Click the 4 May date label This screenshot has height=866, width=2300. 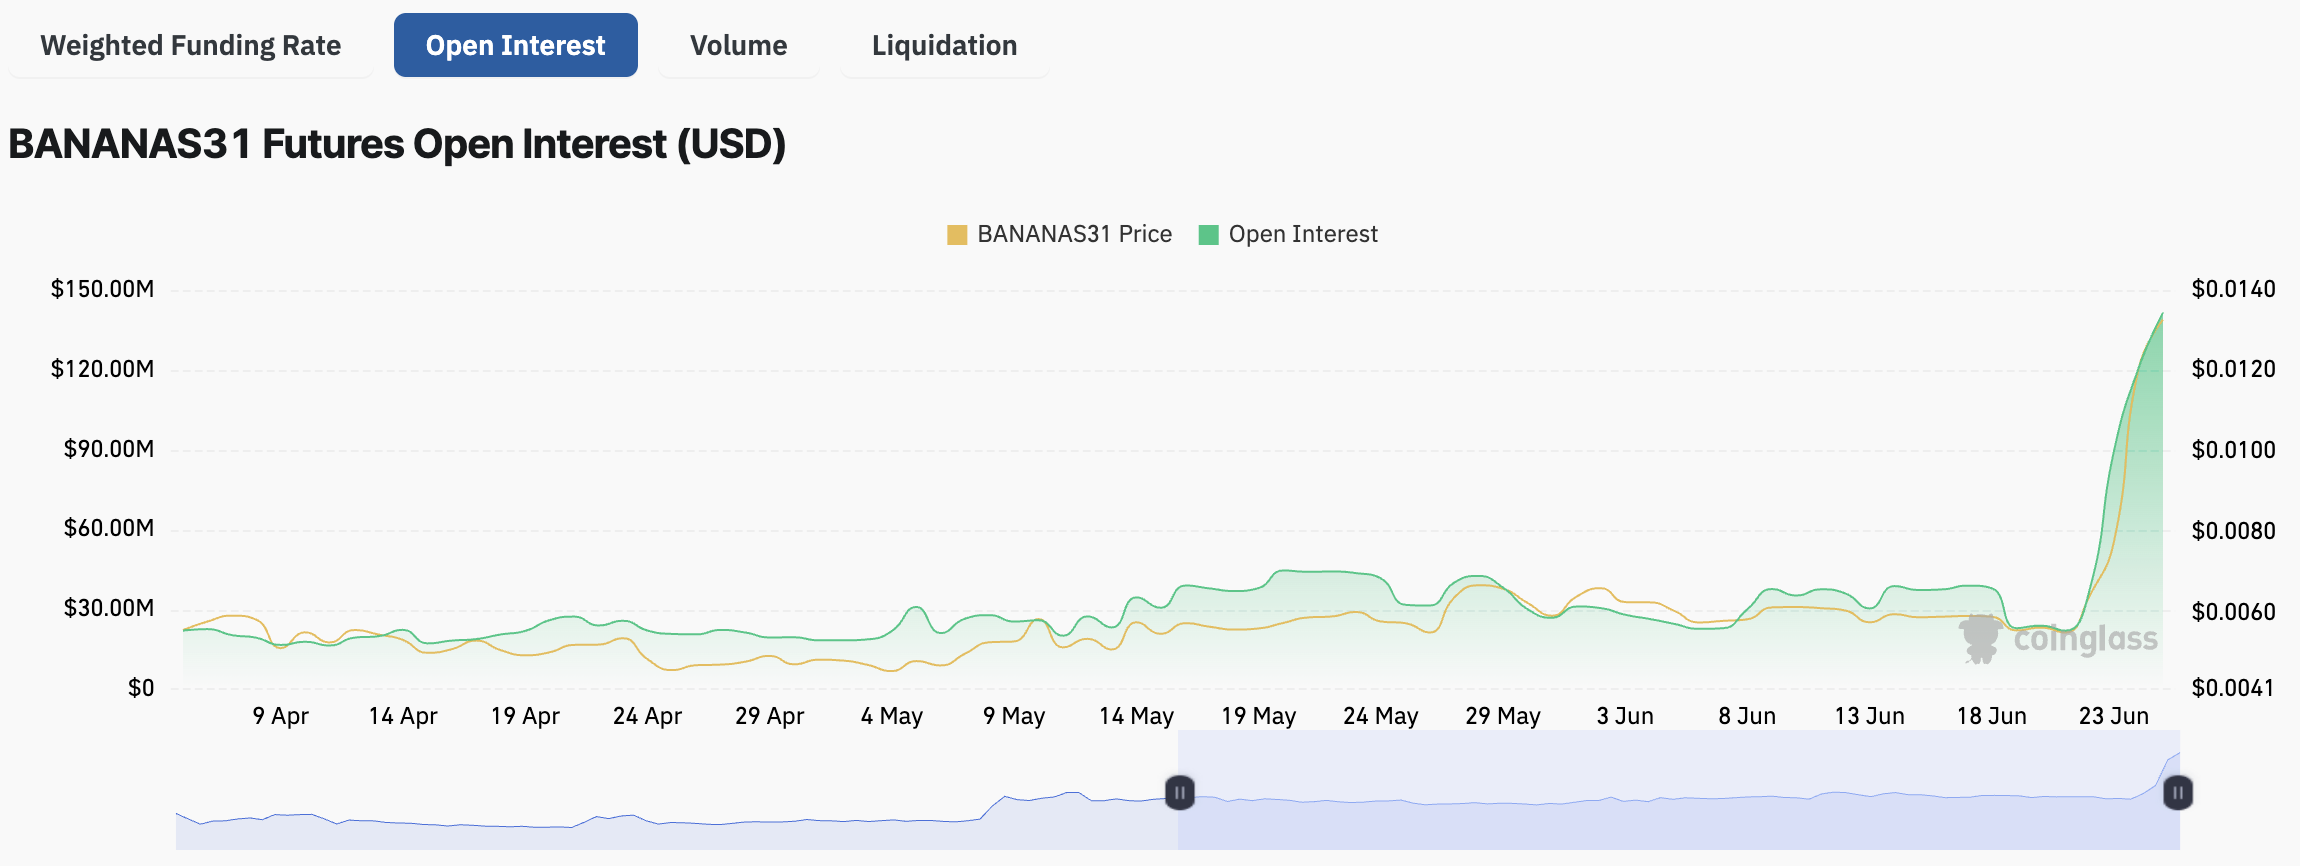891,716
